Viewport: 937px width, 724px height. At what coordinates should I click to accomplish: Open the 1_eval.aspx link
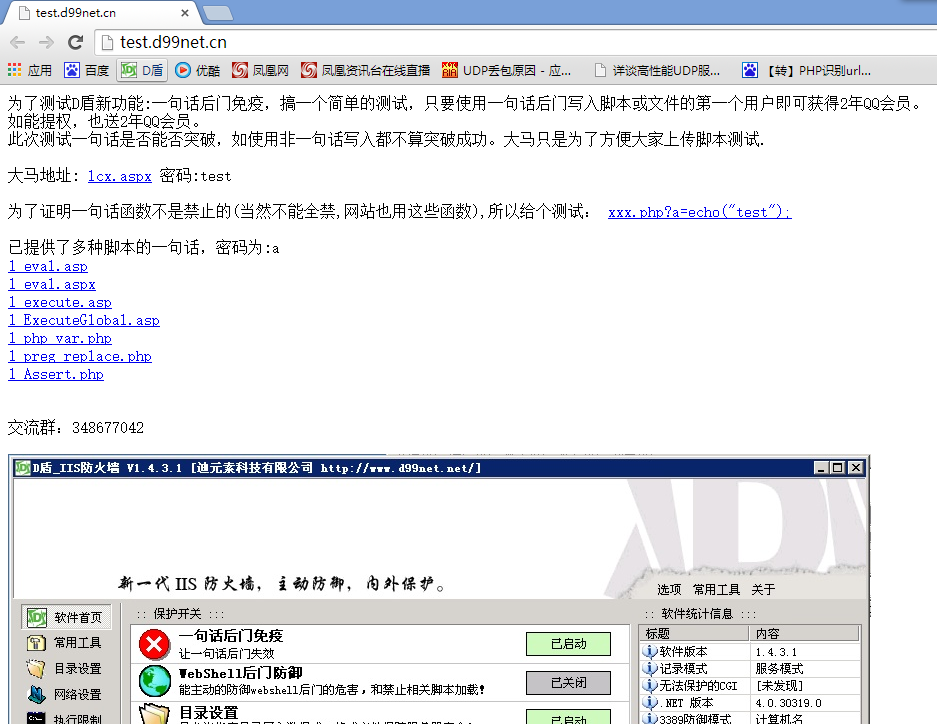pyautogui.click(x=52, y=284)
